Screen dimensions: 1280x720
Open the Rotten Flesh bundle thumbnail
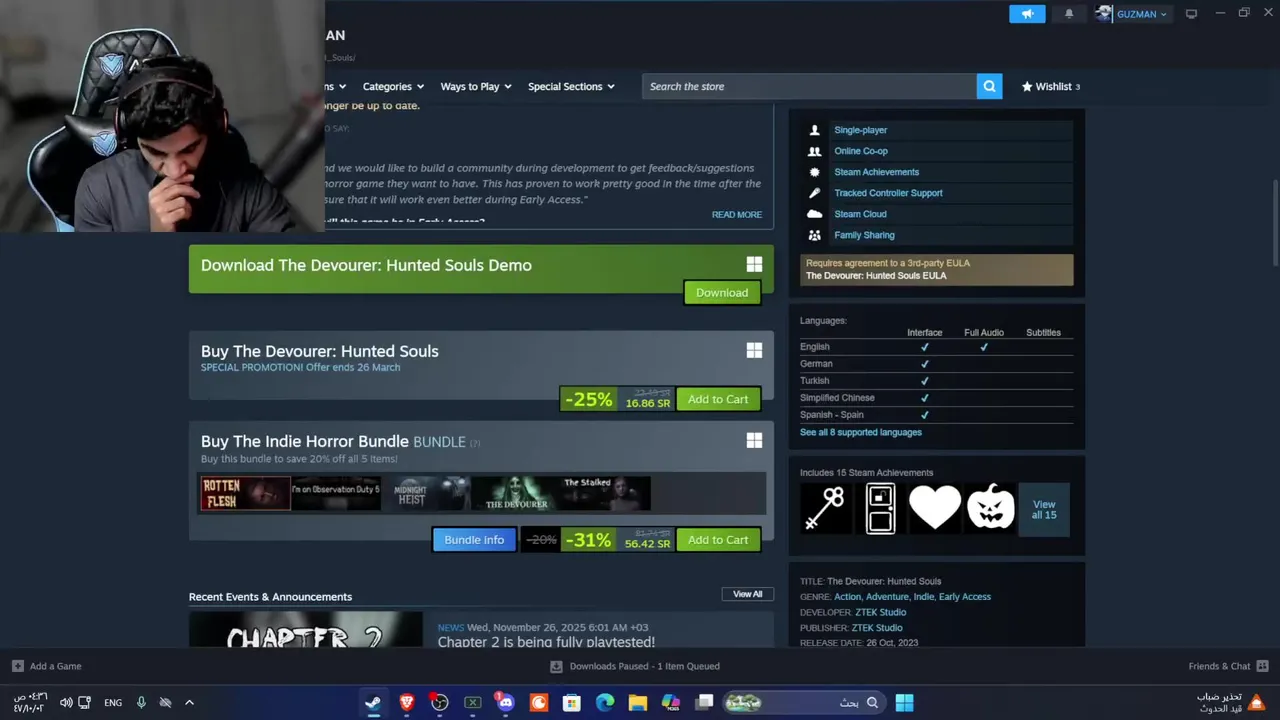(245, 493)
